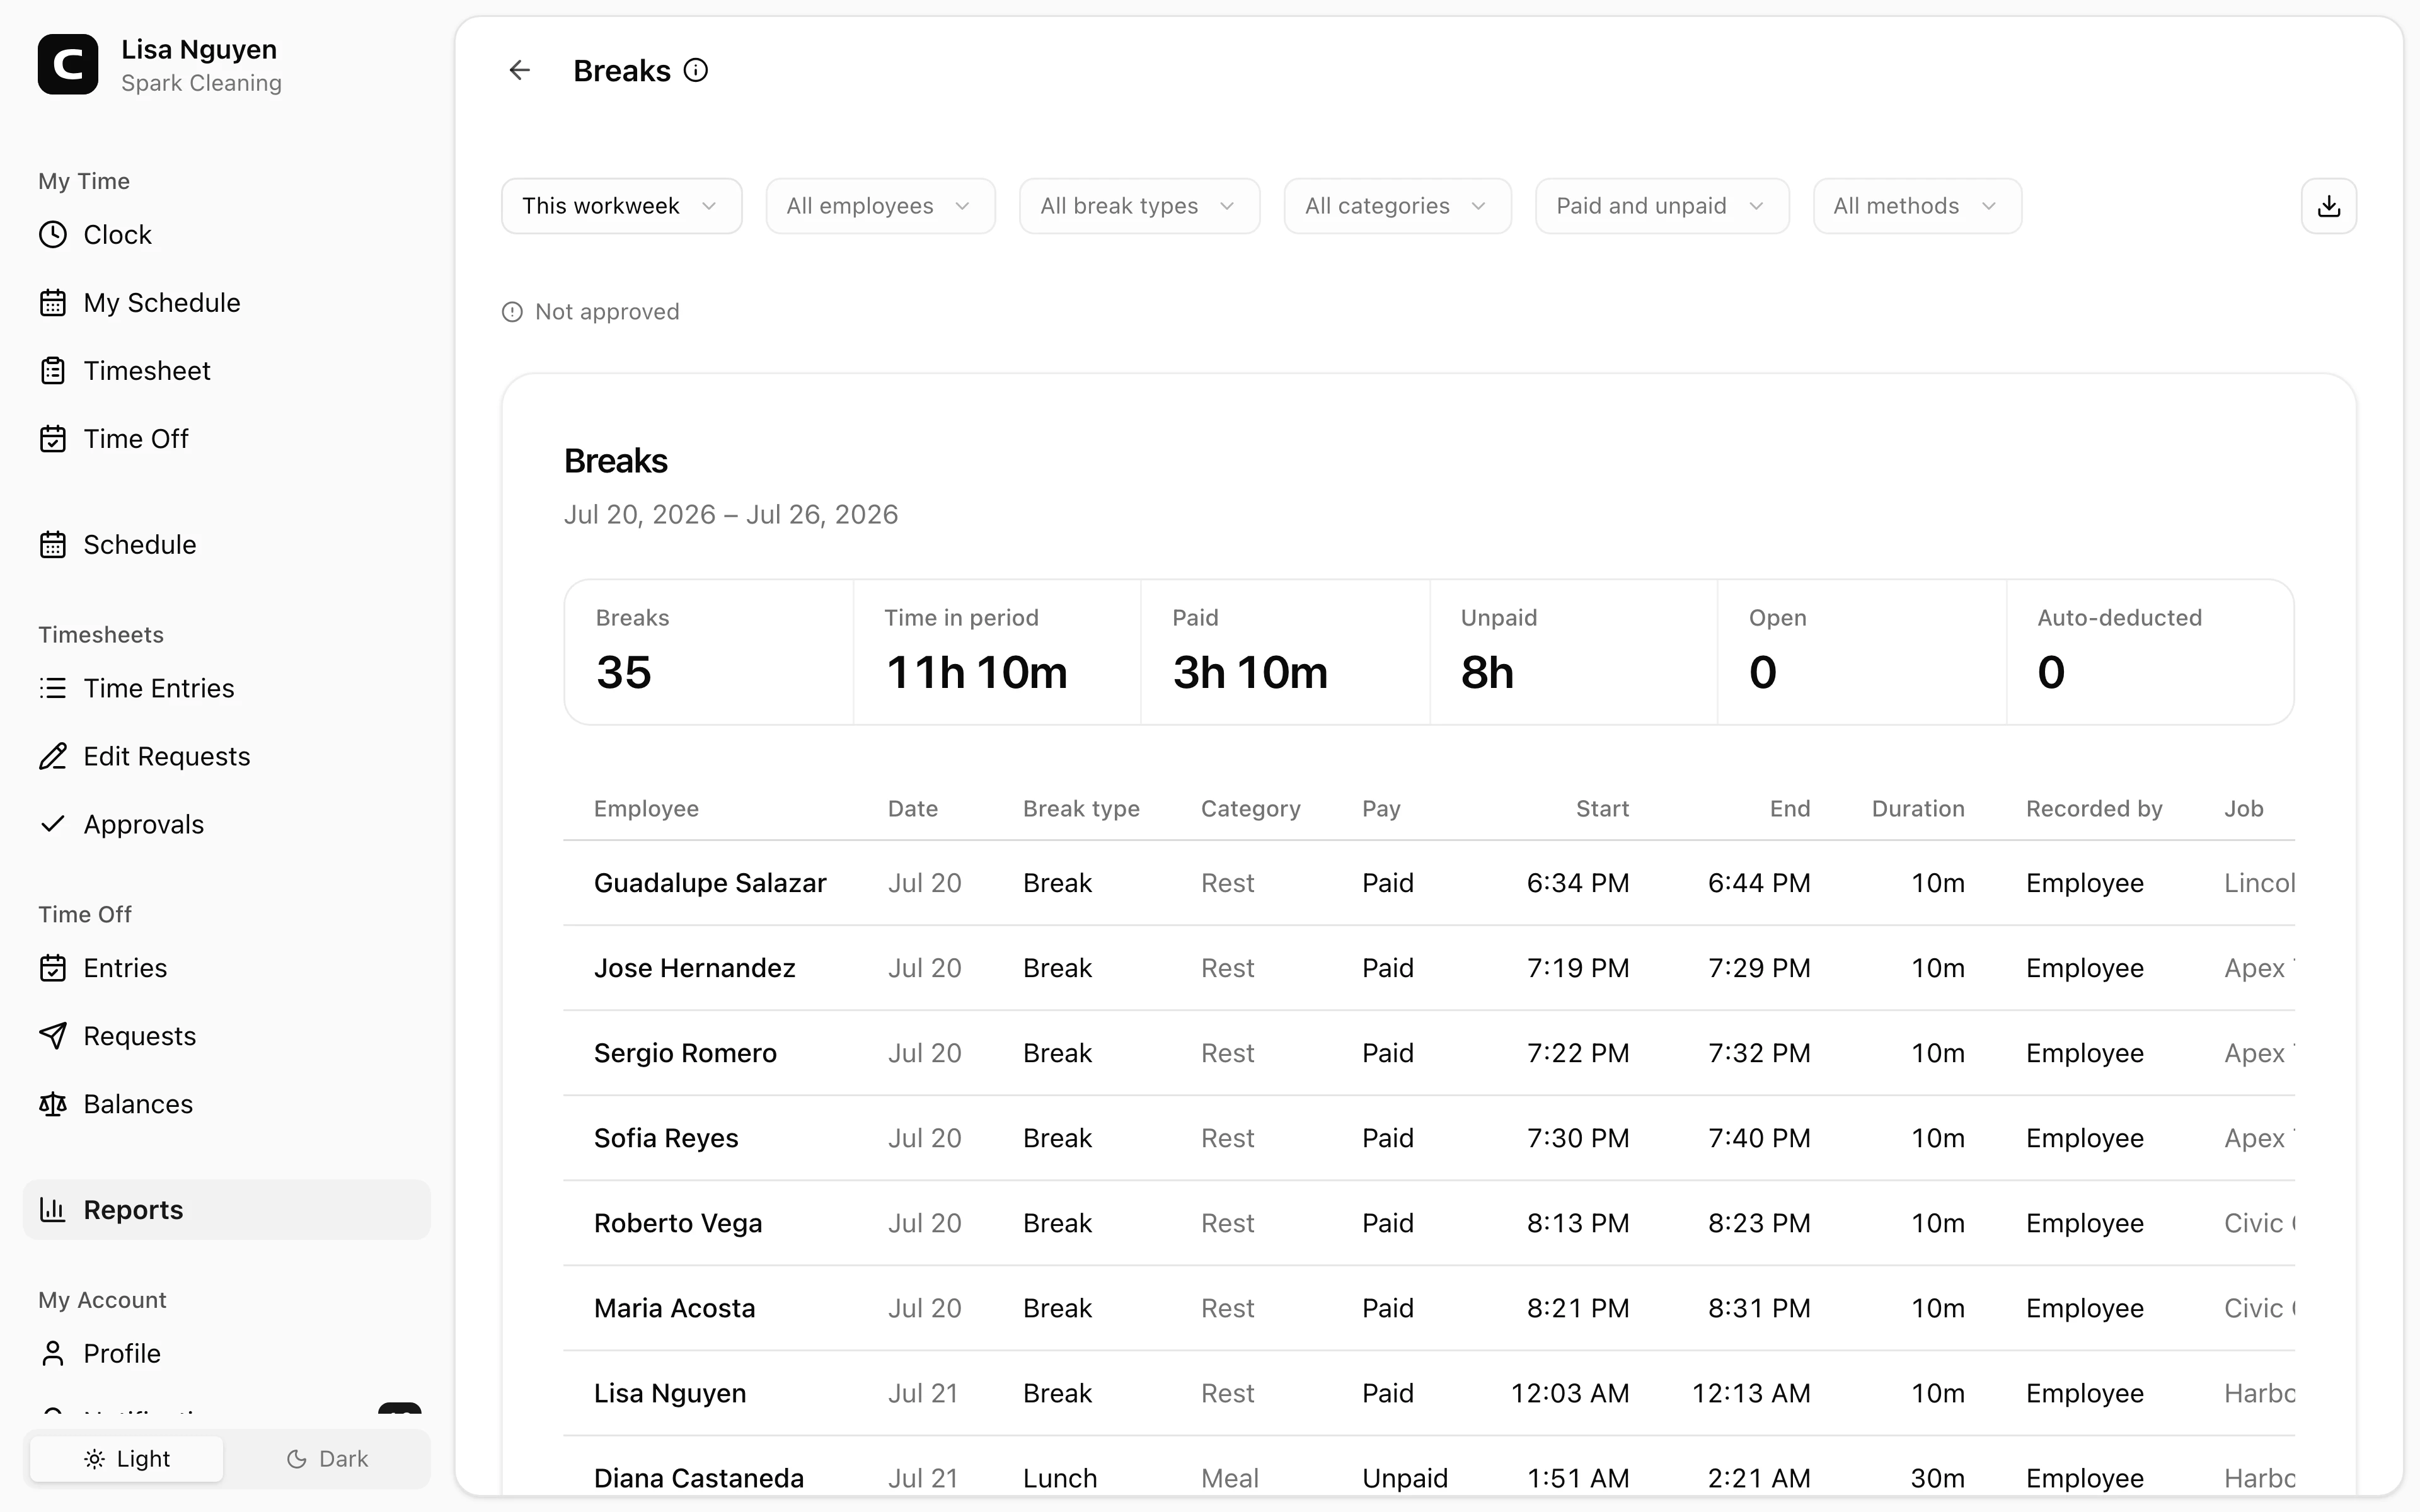Image resolution: width=2420 pixels, height=1512 pixels.
Task: Open Approvals
Action: click(227, 825)
